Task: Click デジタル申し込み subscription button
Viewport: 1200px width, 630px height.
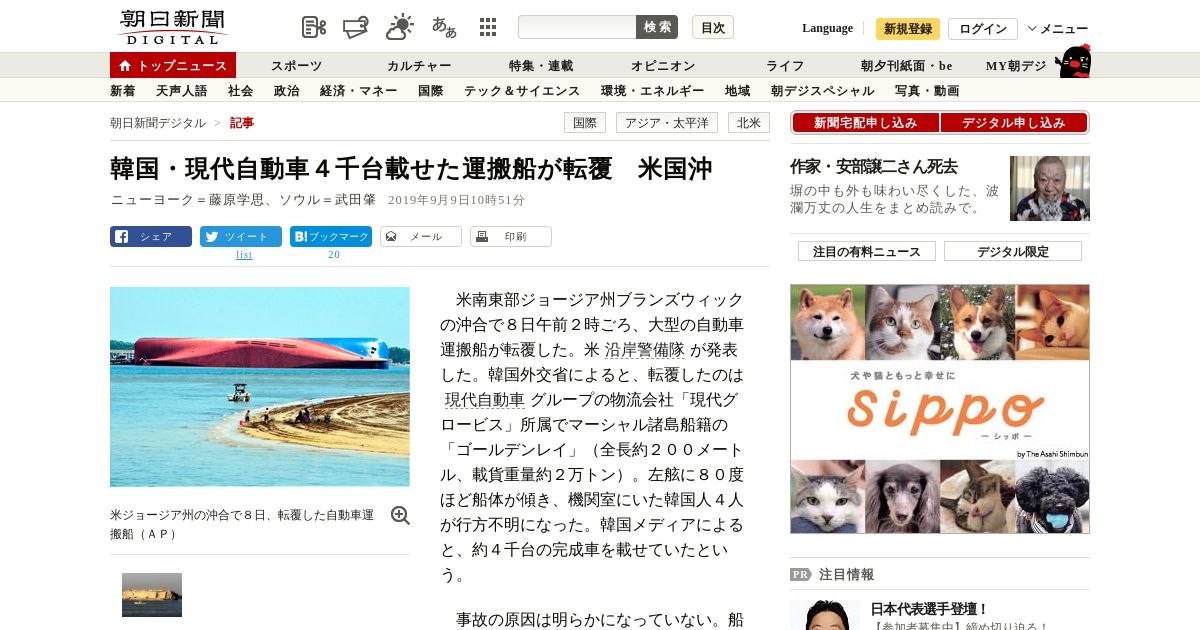Action: [1014, 123]
